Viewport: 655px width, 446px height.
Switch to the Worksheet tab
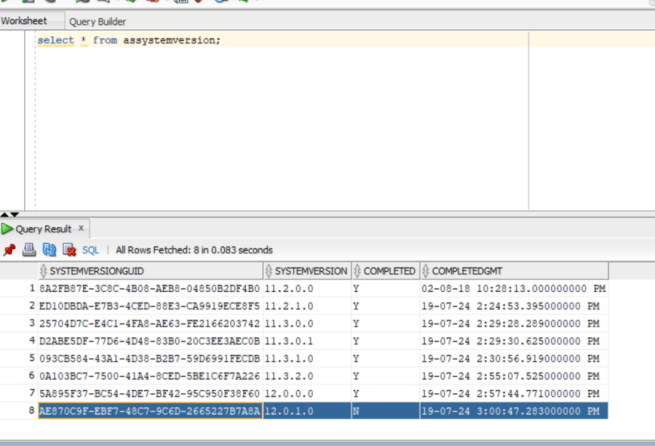click(24, 21)
